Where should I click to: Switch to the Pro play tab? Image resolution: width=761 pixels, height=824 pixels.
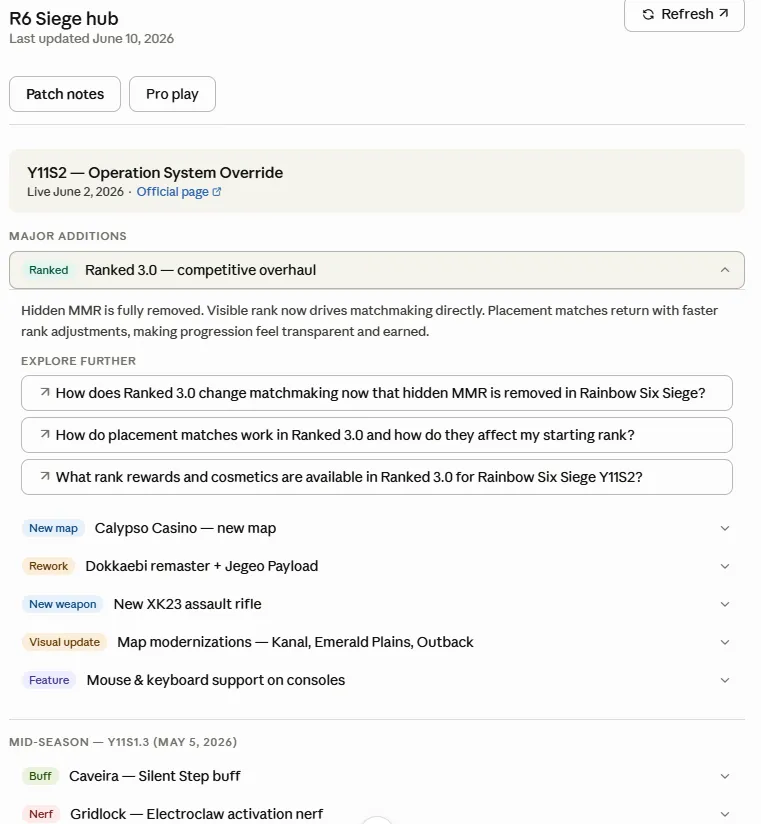point(172,94)
